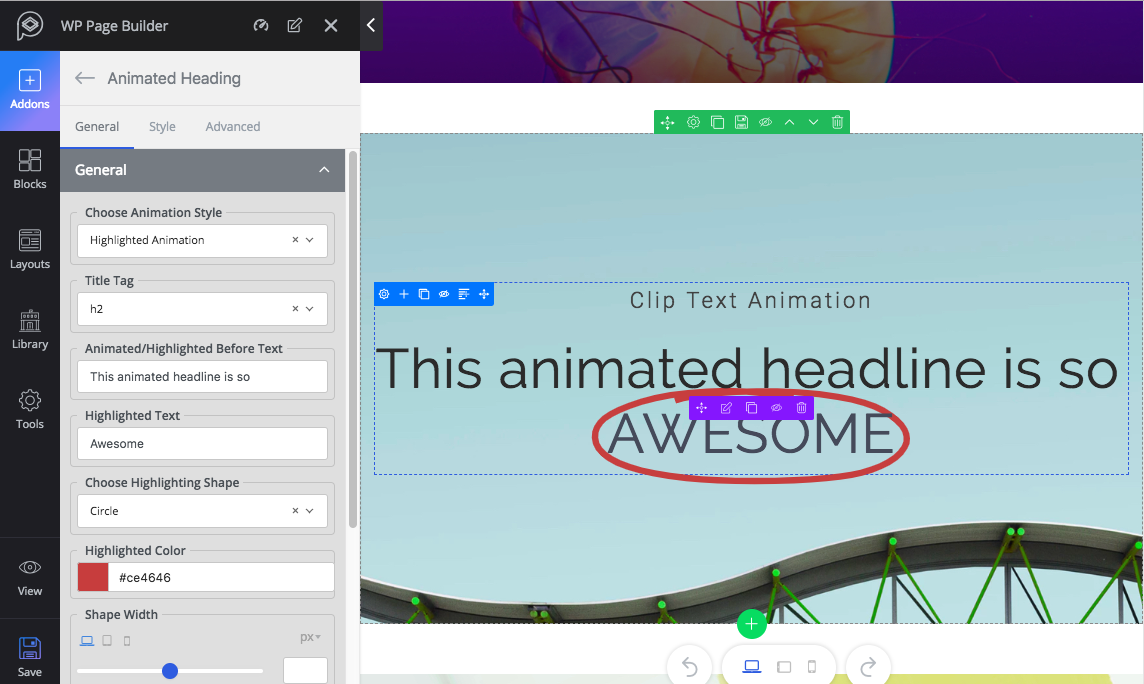This screenshot has height=684, width=1144.
Task: Duplicate column via blue copy icon
Action: pyautogui.click(x=424, y=294)
